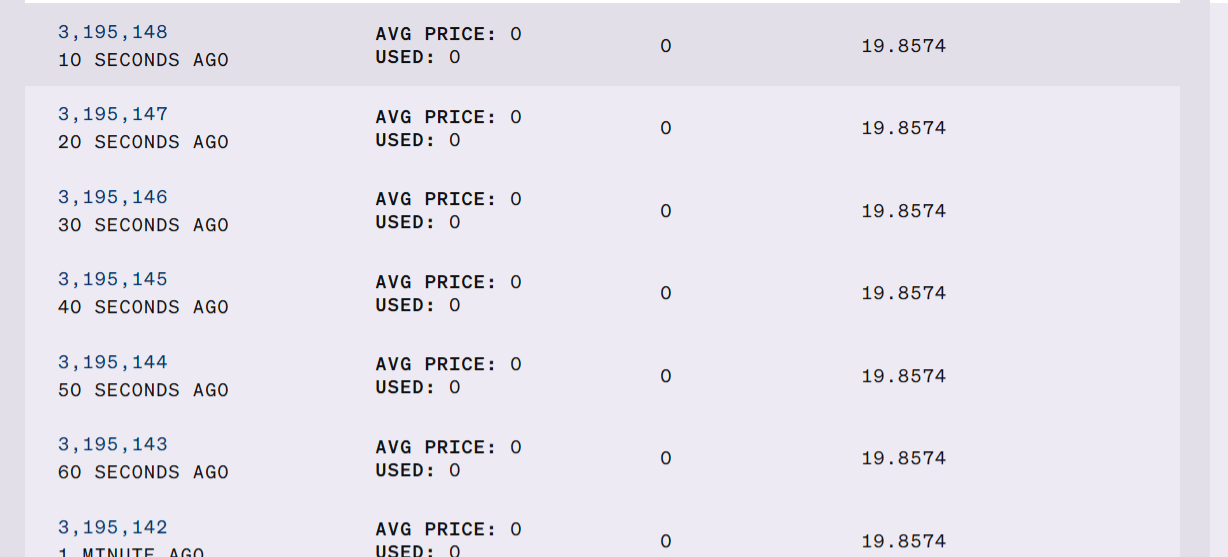Open block 3,195,148 link
The height and width of the screenshot is (557, 1228).
pyautogui.click(x=113, y=32)
